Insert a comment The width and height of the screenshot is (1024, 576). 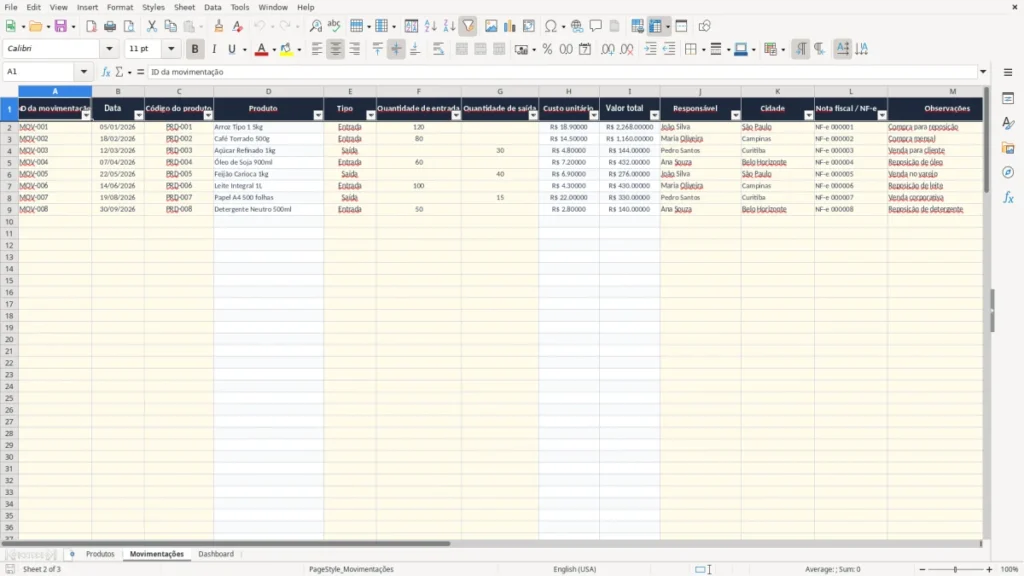[x=596, y=26]
